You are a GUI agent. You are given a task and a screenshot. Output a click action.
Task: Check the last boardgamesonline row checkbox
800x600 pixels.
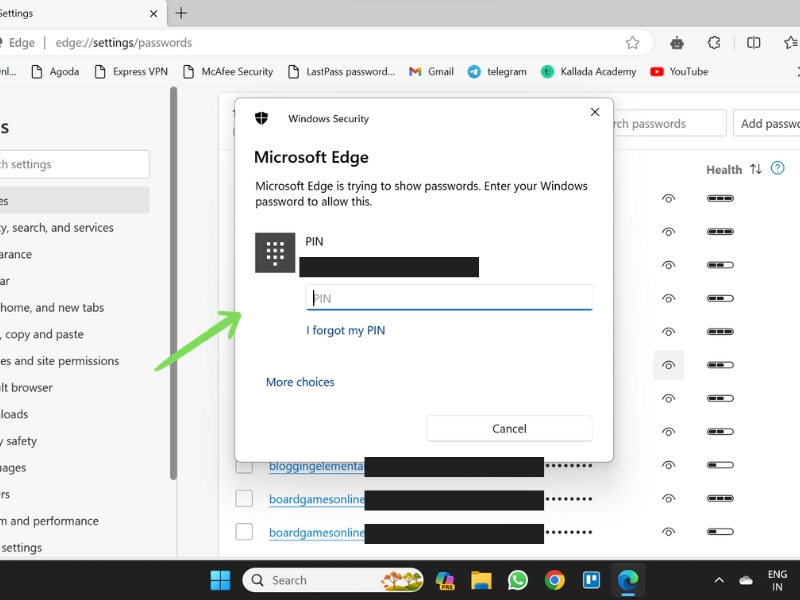(x=244, y=532)
